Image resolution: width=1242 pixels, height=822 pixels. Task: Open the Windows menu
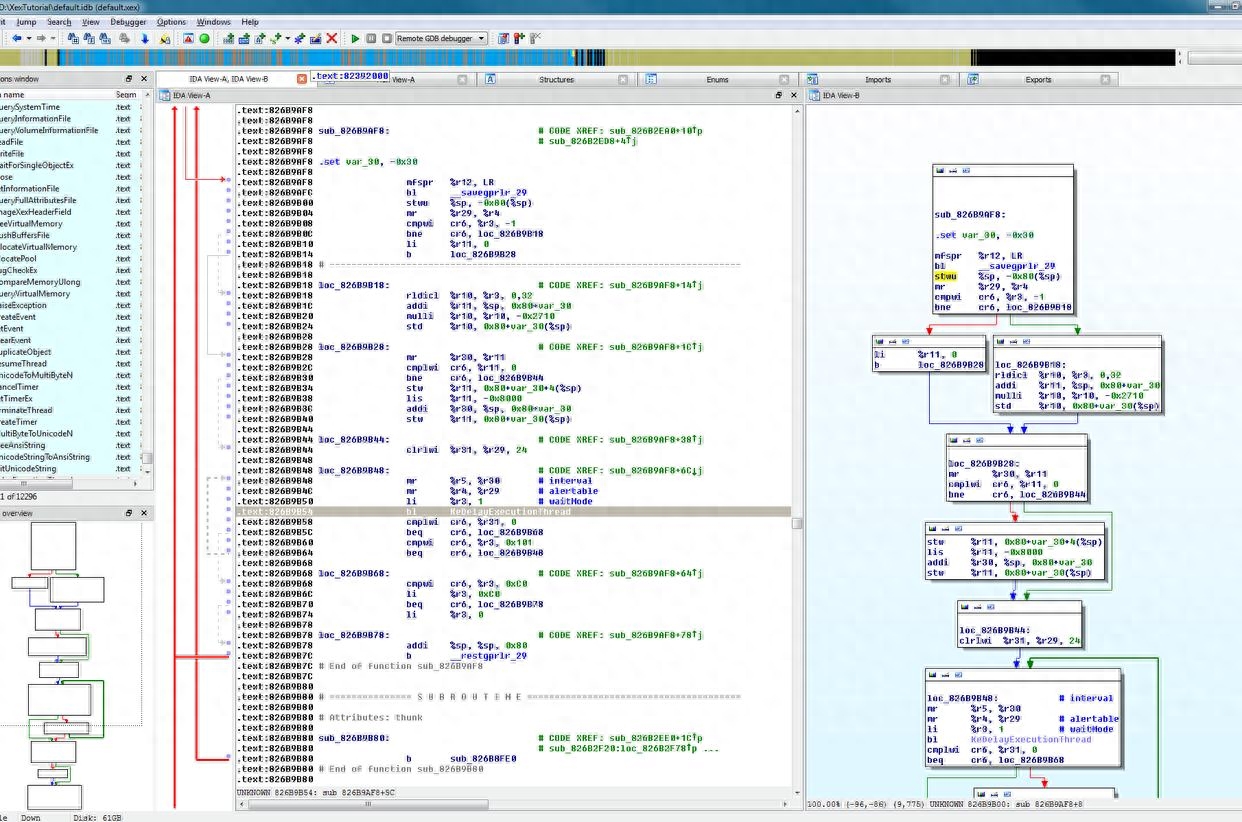coord(213,21)
